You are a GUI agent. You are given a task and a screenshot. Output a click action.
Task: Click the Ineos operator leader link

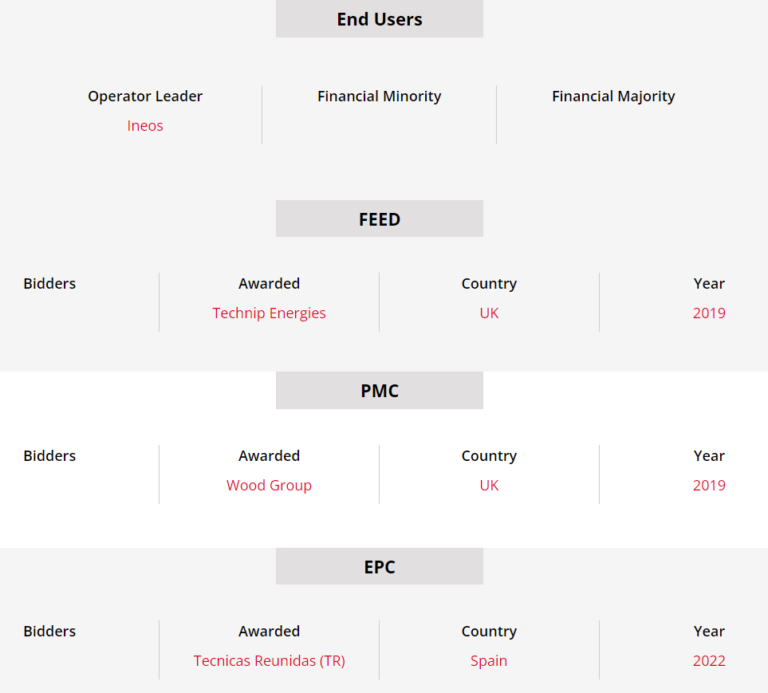coord(145,126)
